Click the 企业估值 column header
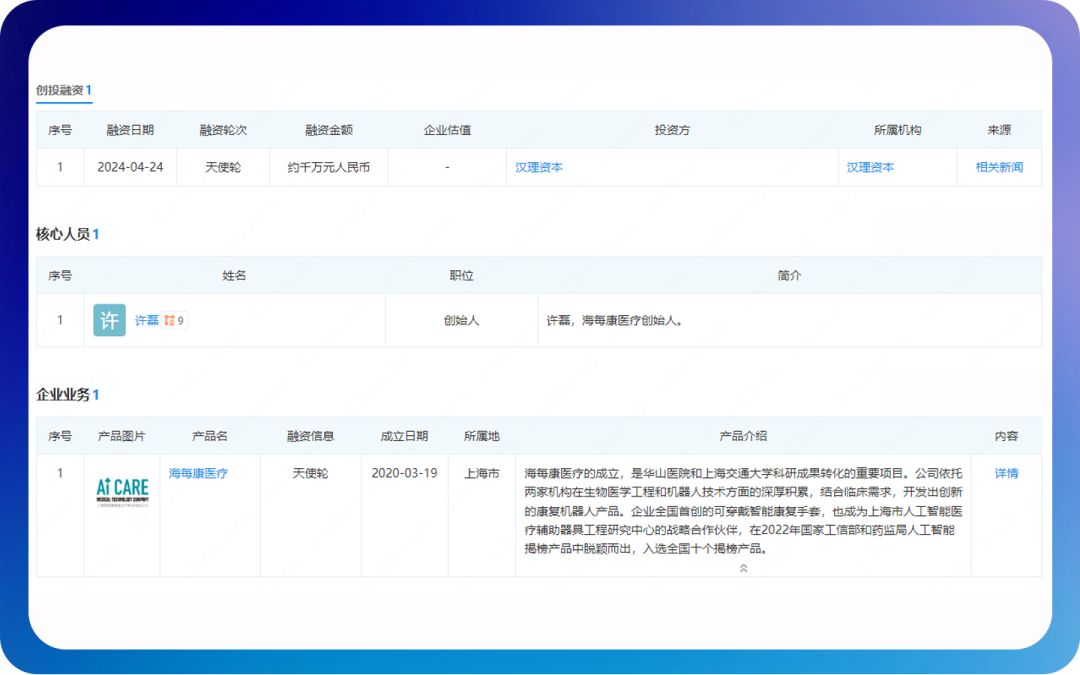The width and height of the screenshot is (1080, 675). 447,130
